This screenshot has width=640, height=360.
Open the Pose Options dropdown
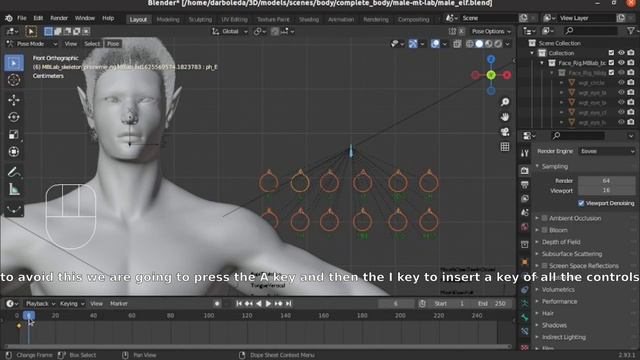[x=491, y=31]
